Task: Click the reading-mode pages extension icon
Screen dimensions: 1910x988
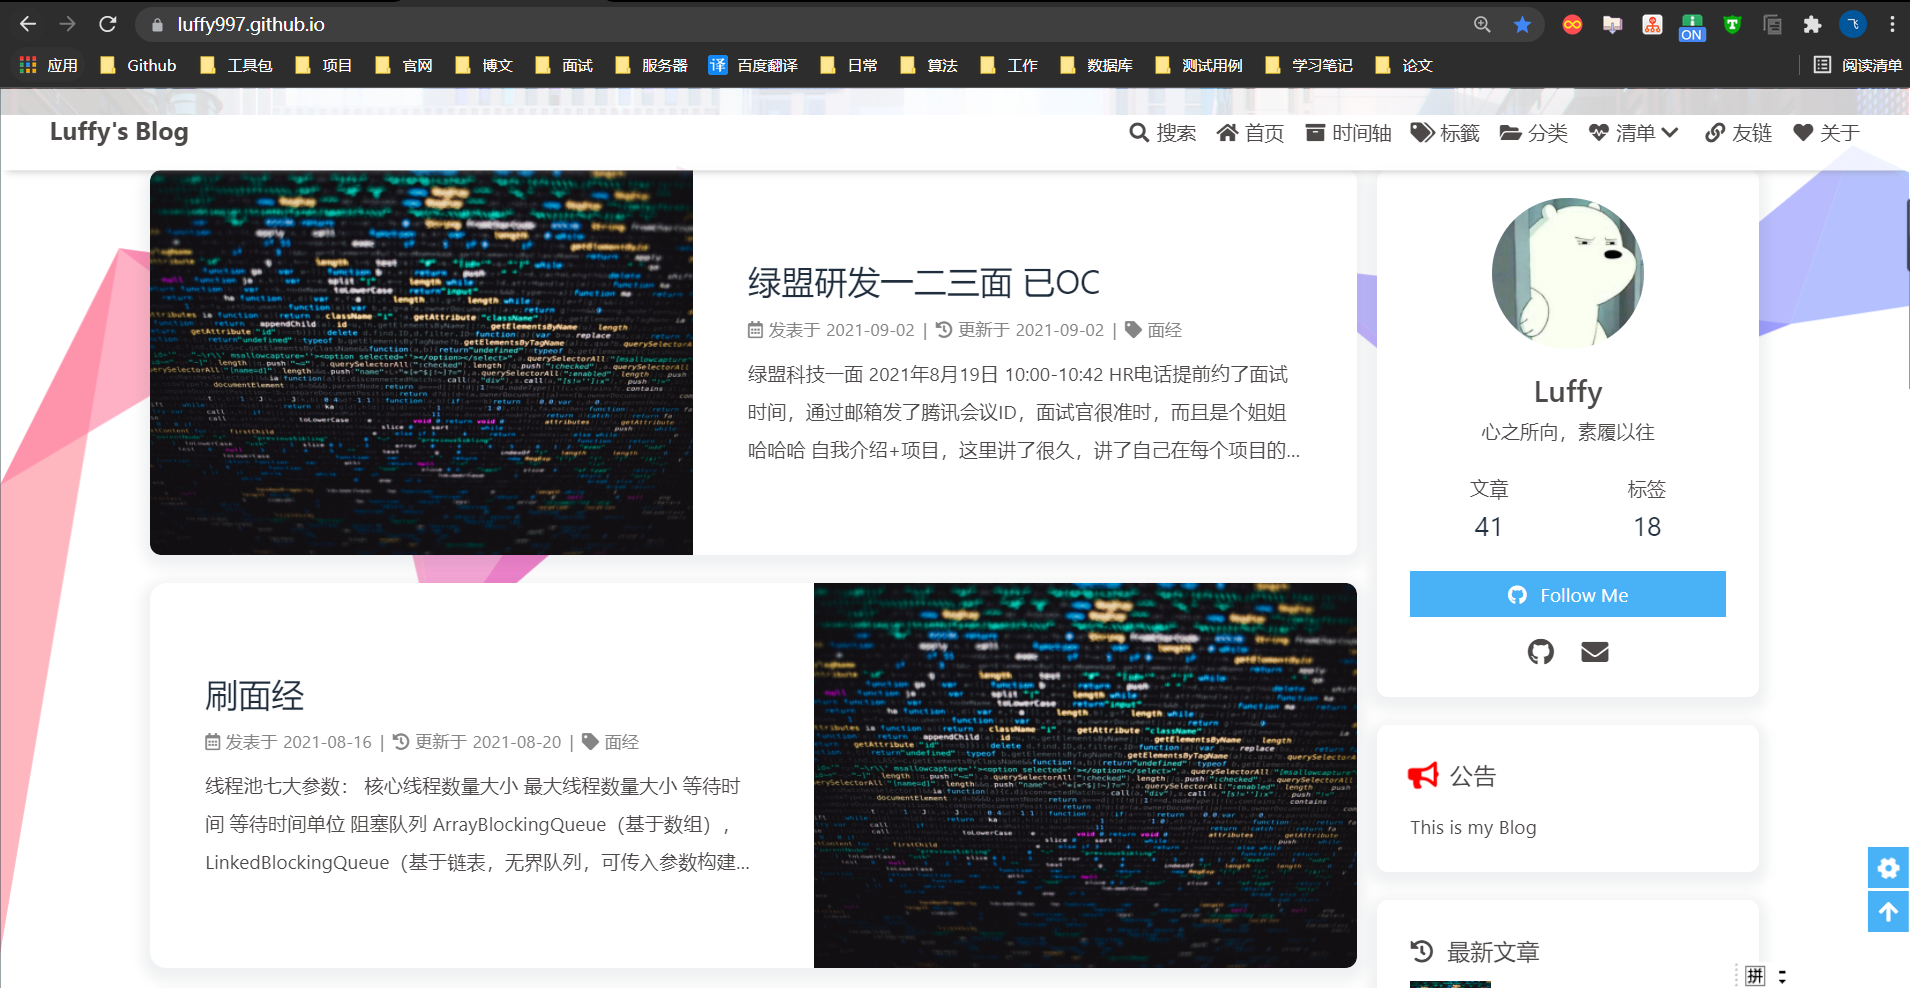Action: pos(1772,24)
